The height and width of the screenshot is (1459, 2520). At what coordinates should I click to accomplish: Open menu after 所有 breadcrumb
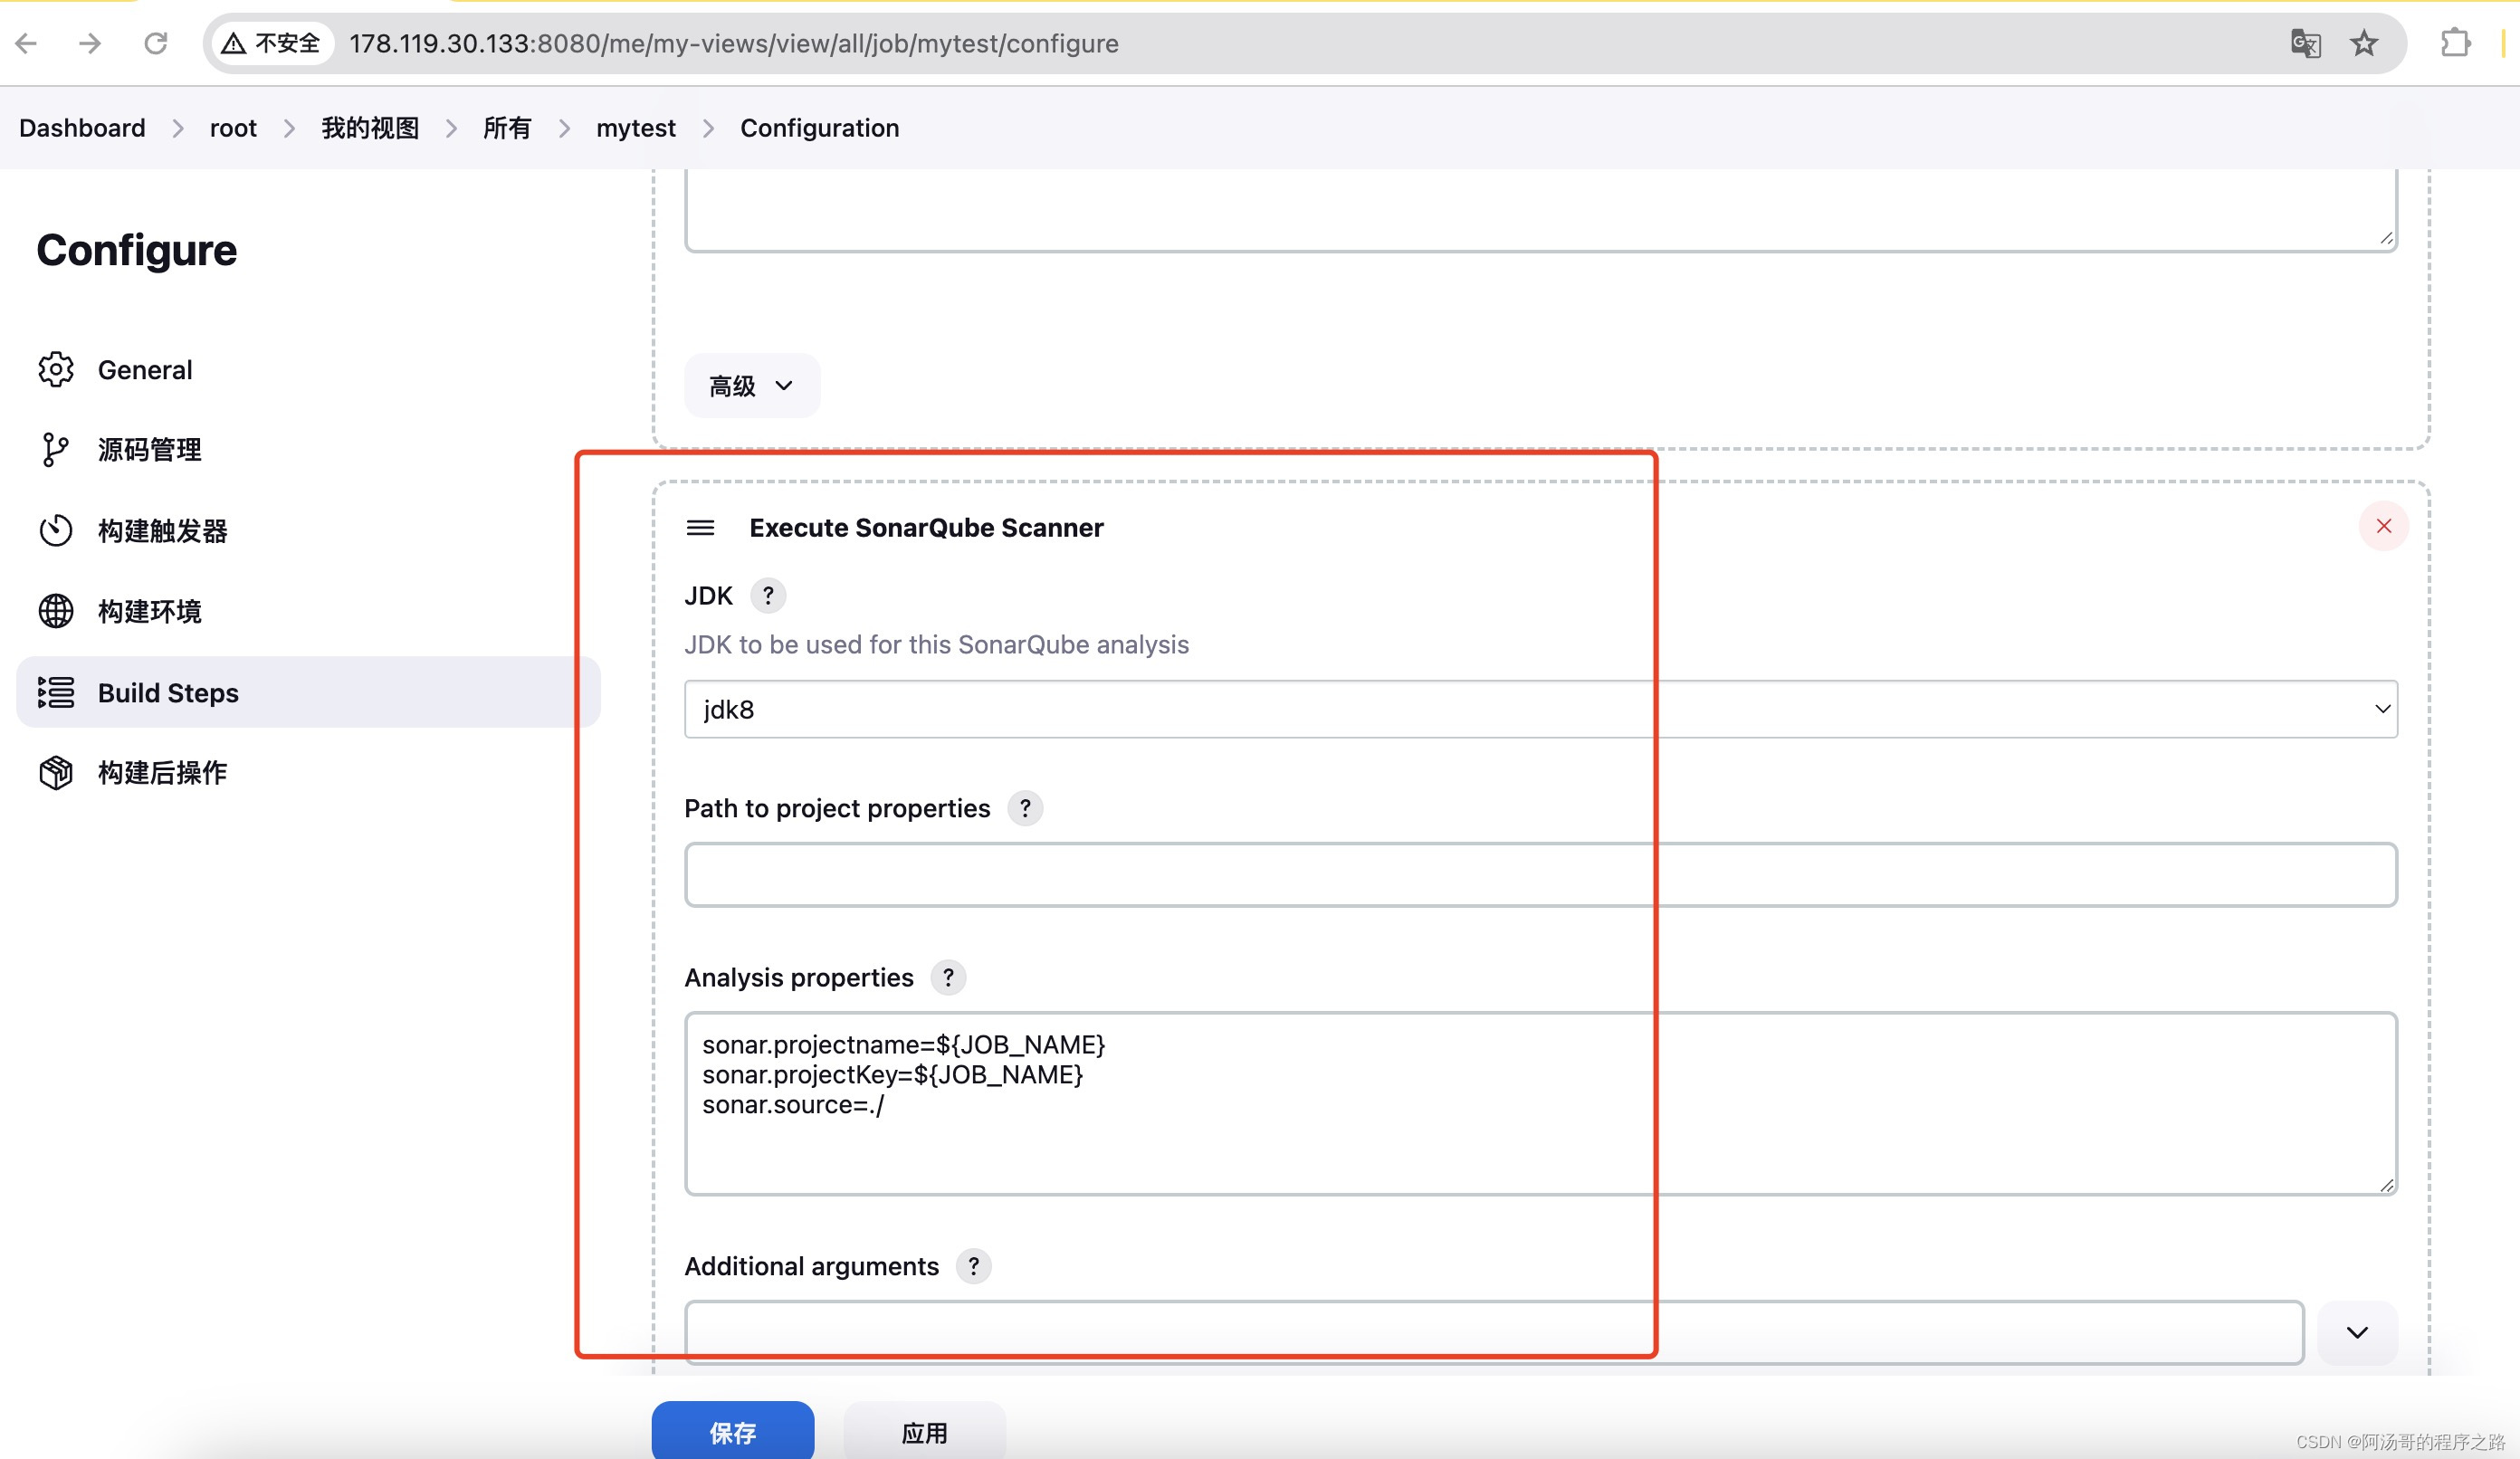coord(564,128)
